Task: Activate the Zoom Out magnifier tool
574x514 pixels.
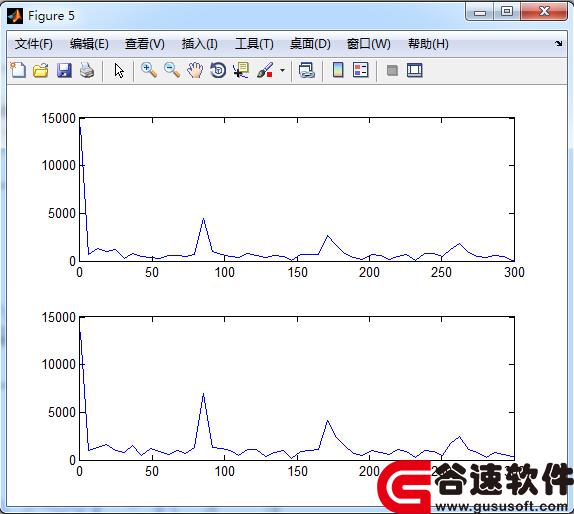Action: point(172,70)
